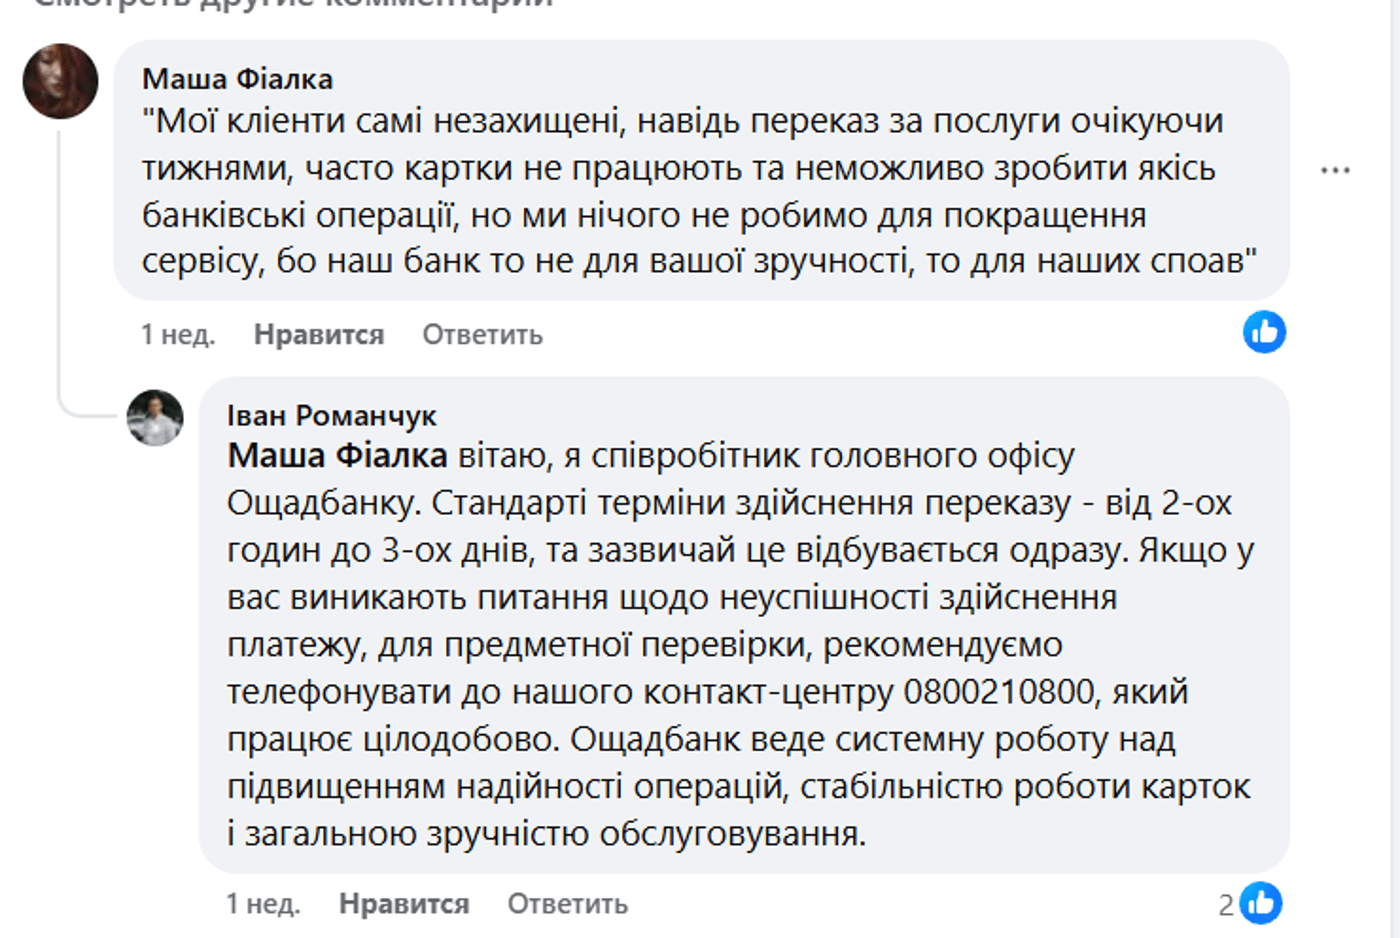This screenshot has height=938, width=1400.
Task: Click the timestamp under Маша Фіалка's comment
Action: (177, 335)
